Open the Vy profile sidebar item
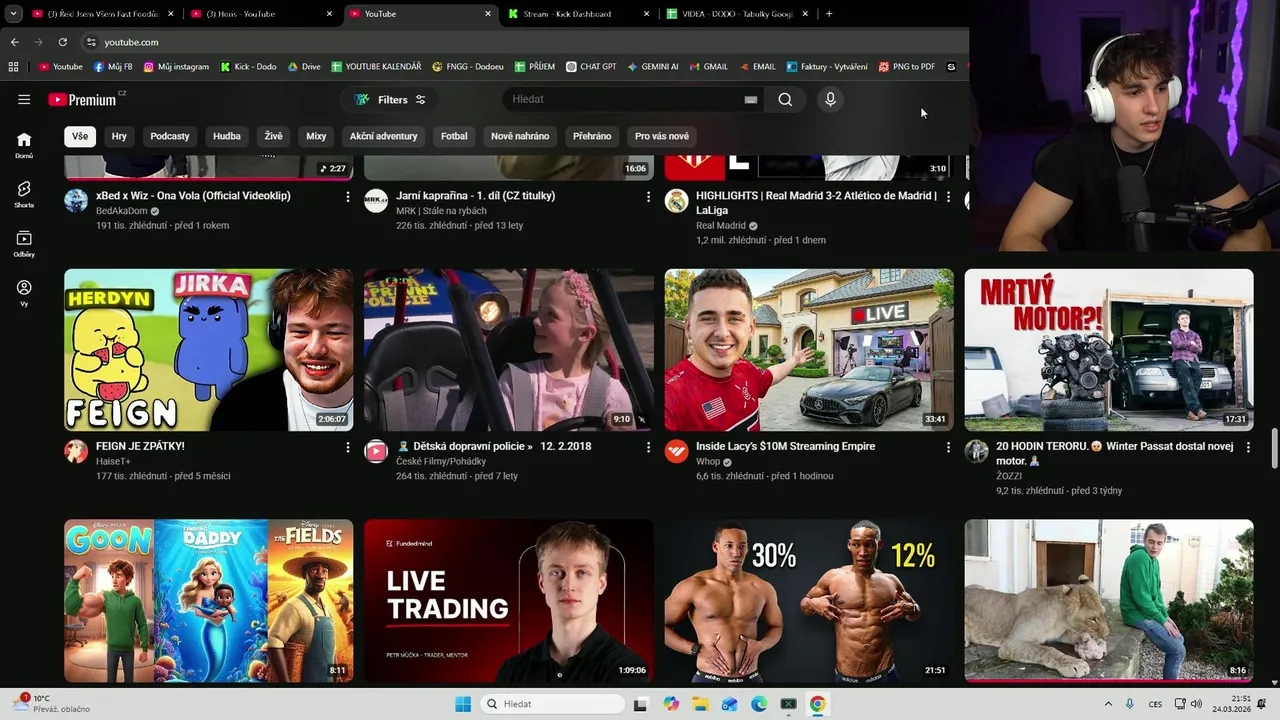Screen dimensions: 1280x720 [x=24, y=293]
